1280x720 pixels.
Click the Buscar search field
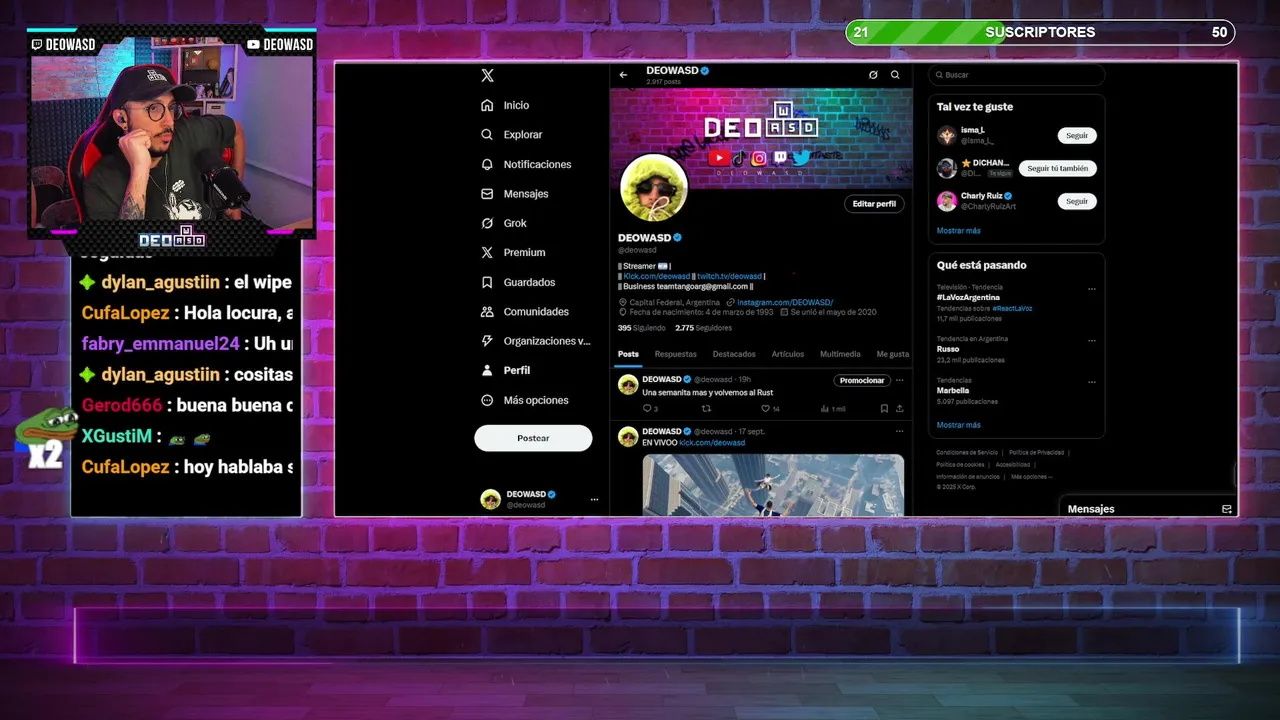(1016, 75)
